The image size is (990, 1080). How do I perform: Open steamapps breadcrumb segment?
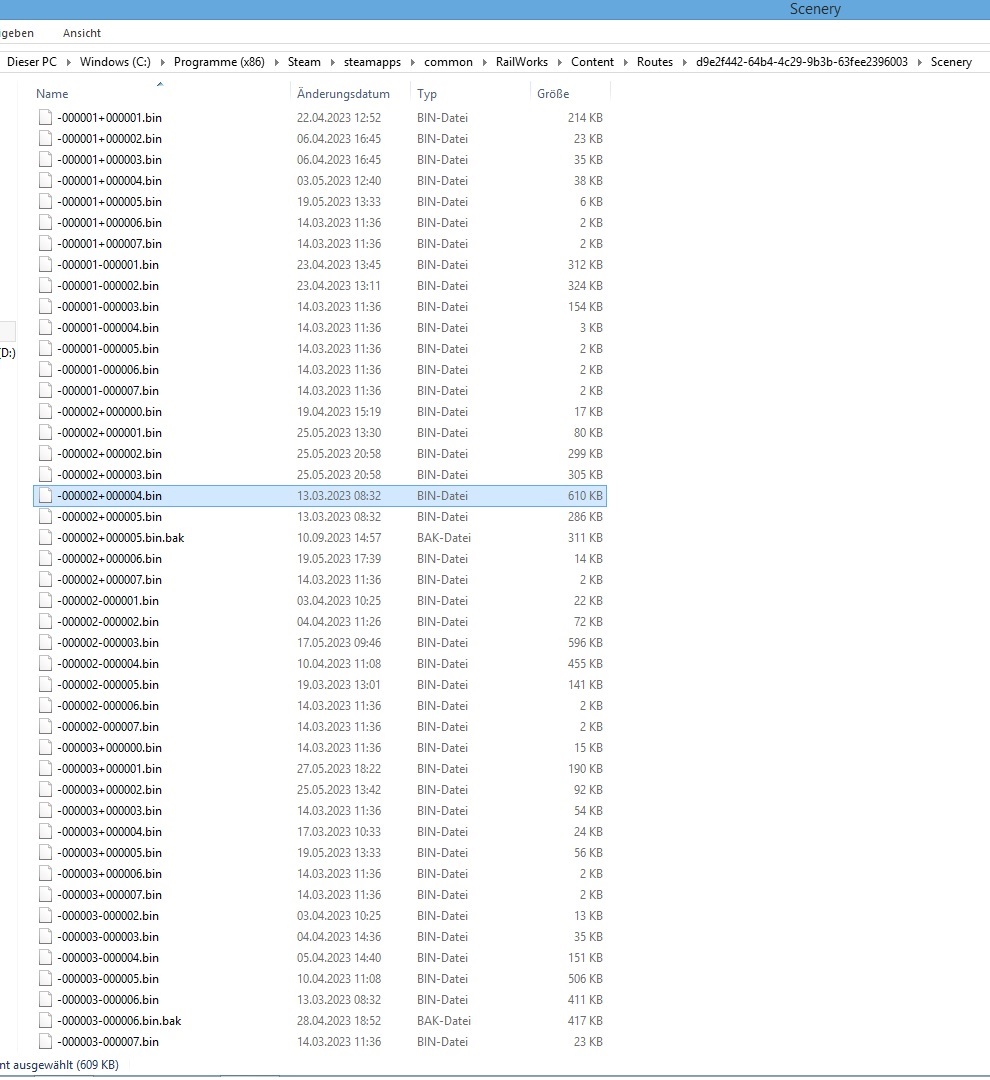click(372, 62)
